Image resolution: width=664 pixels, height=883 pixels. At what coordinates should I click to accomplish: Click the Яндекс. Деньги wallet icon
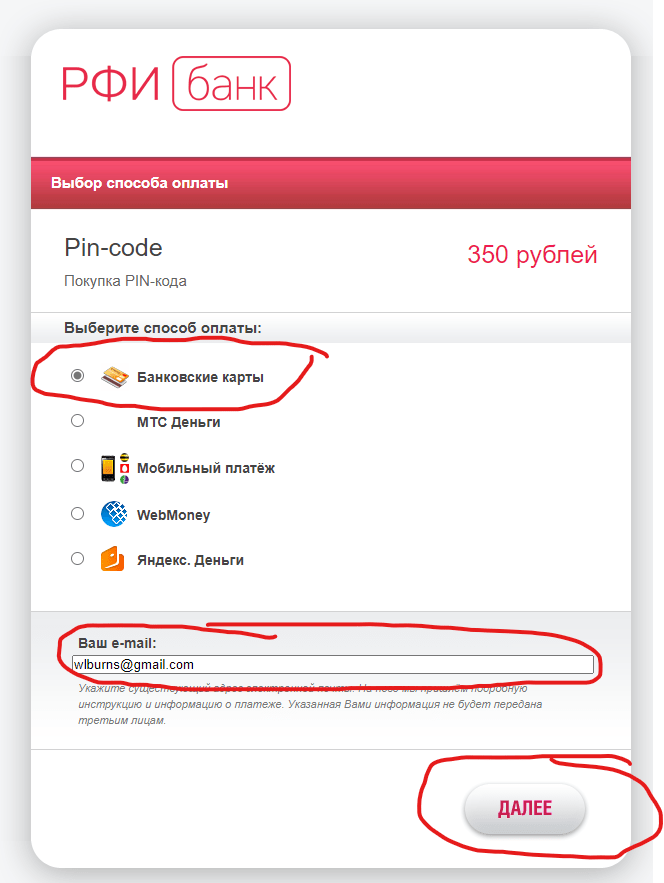pos(113,559)
